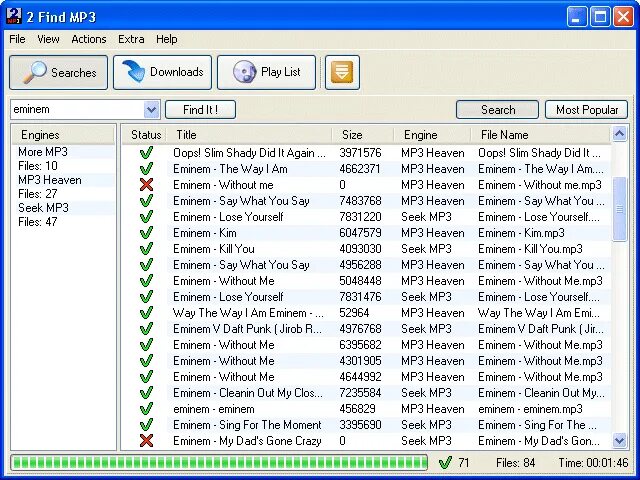Select 'Way The Way I Am Eminem' title
This screenshot has height=480, width=640.
tap(248, 313)
